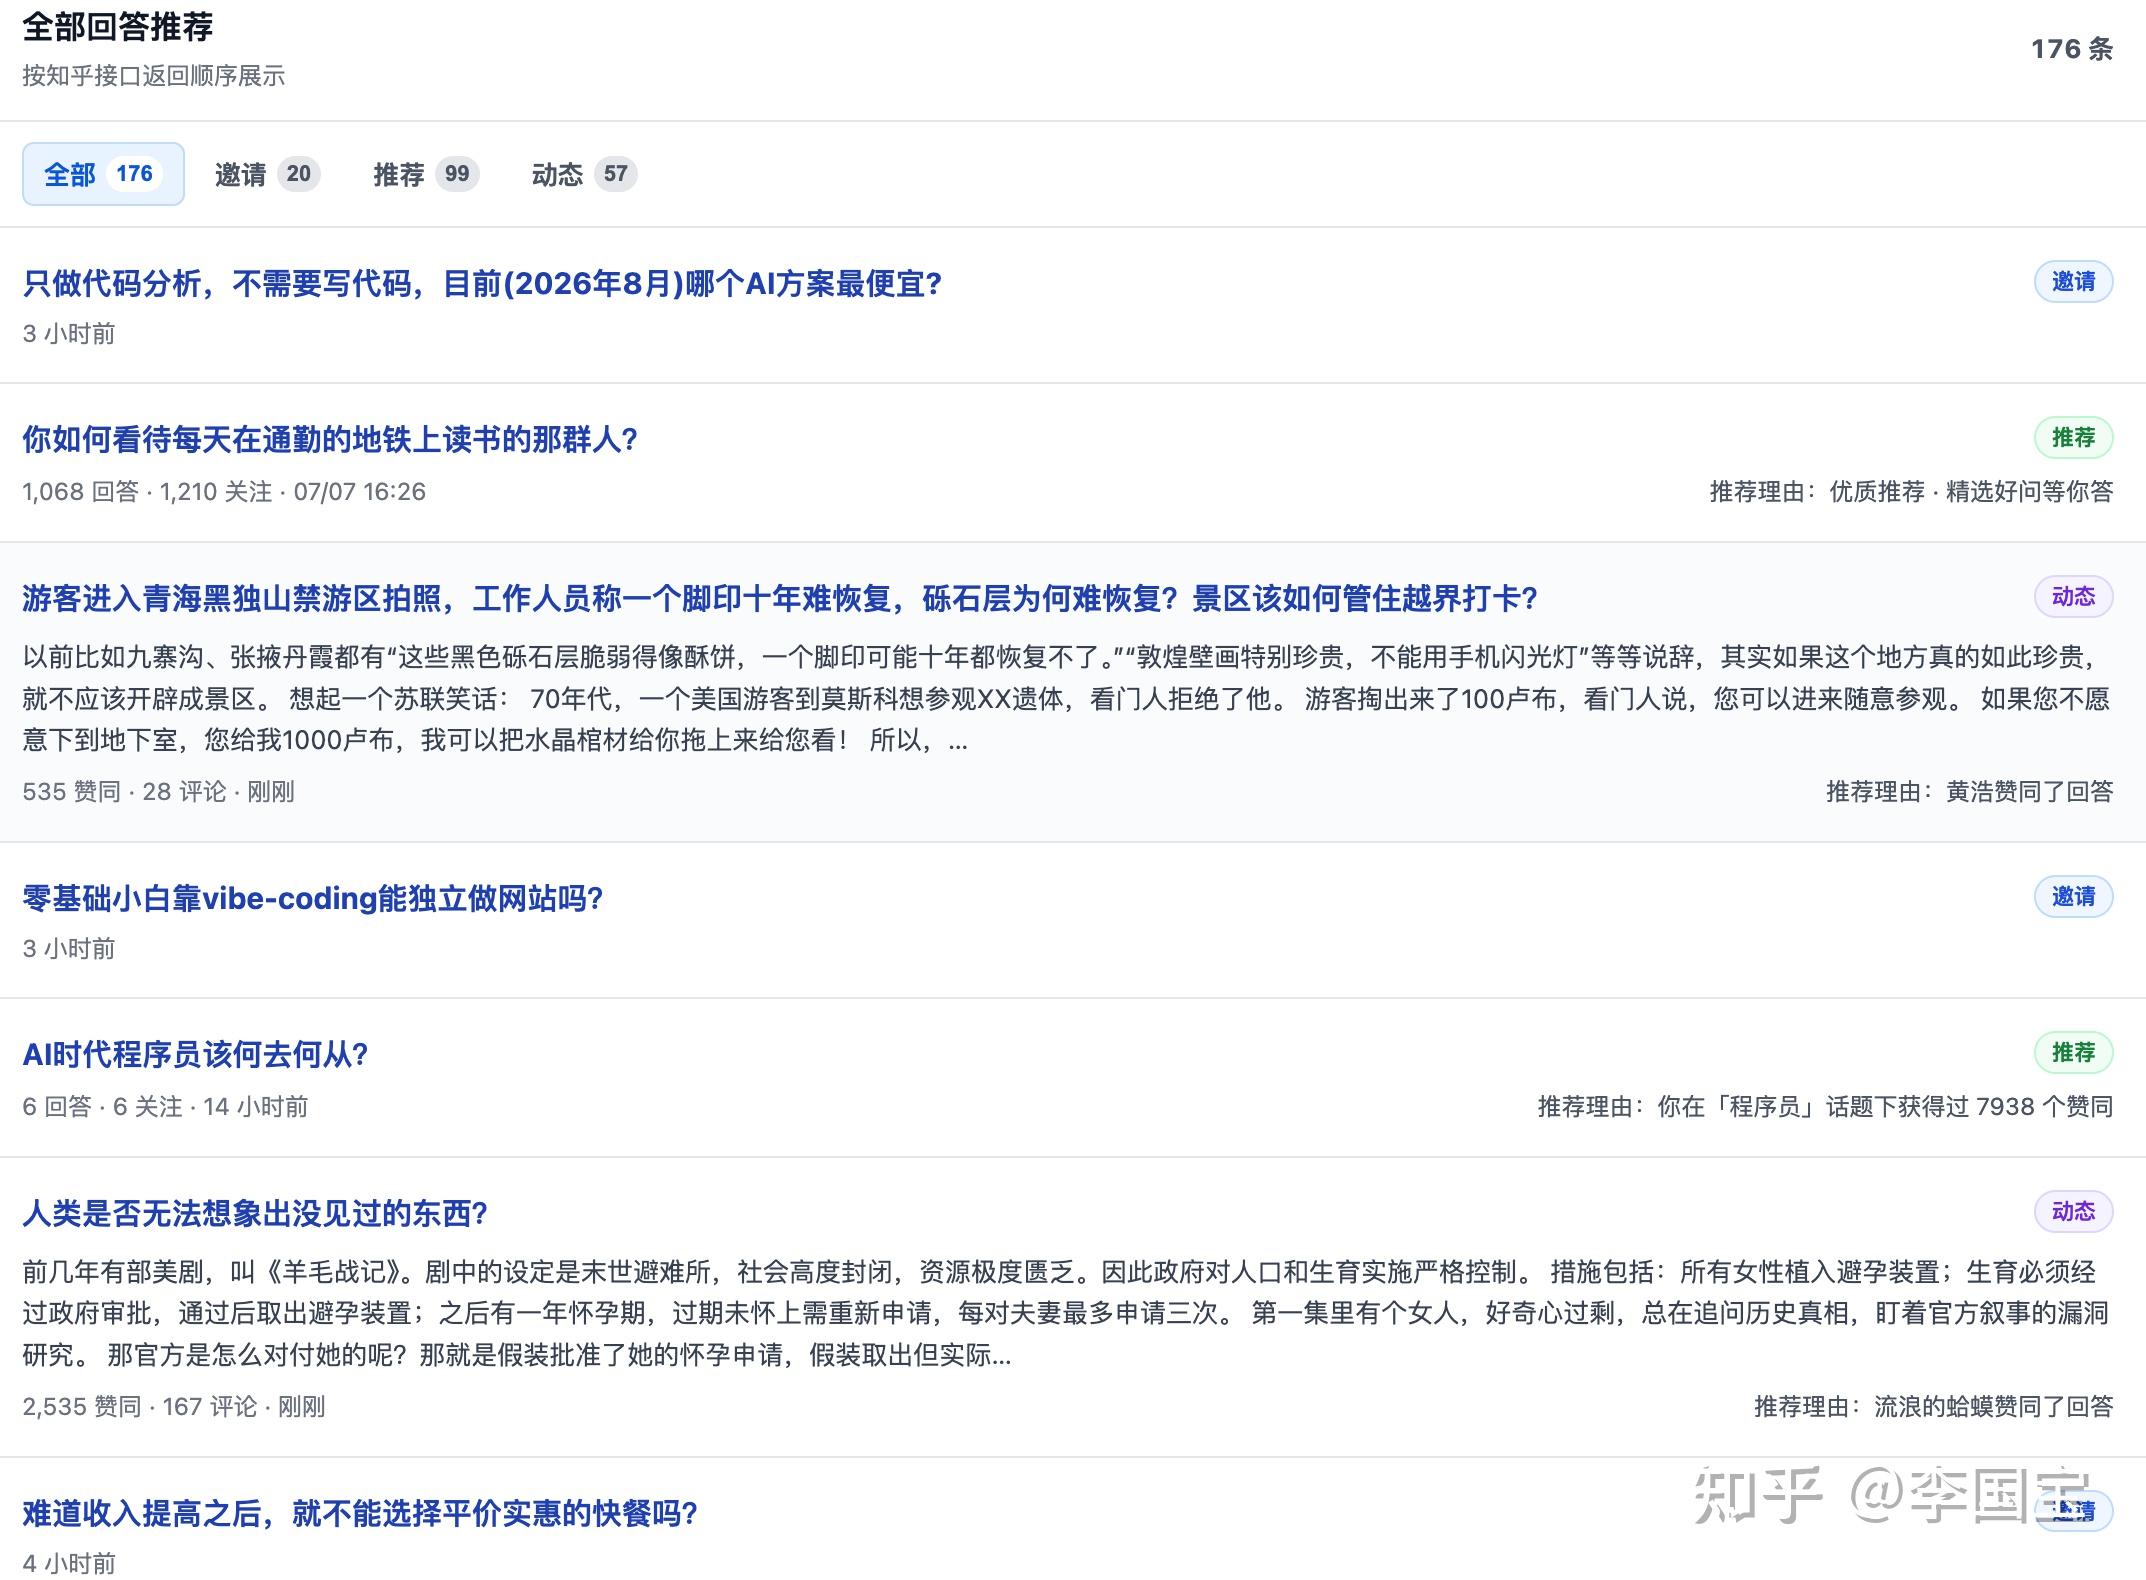The image size is (2146, 1580).
Task: Switch to the 动态 57 tab
Action: (x=584, y=174)
